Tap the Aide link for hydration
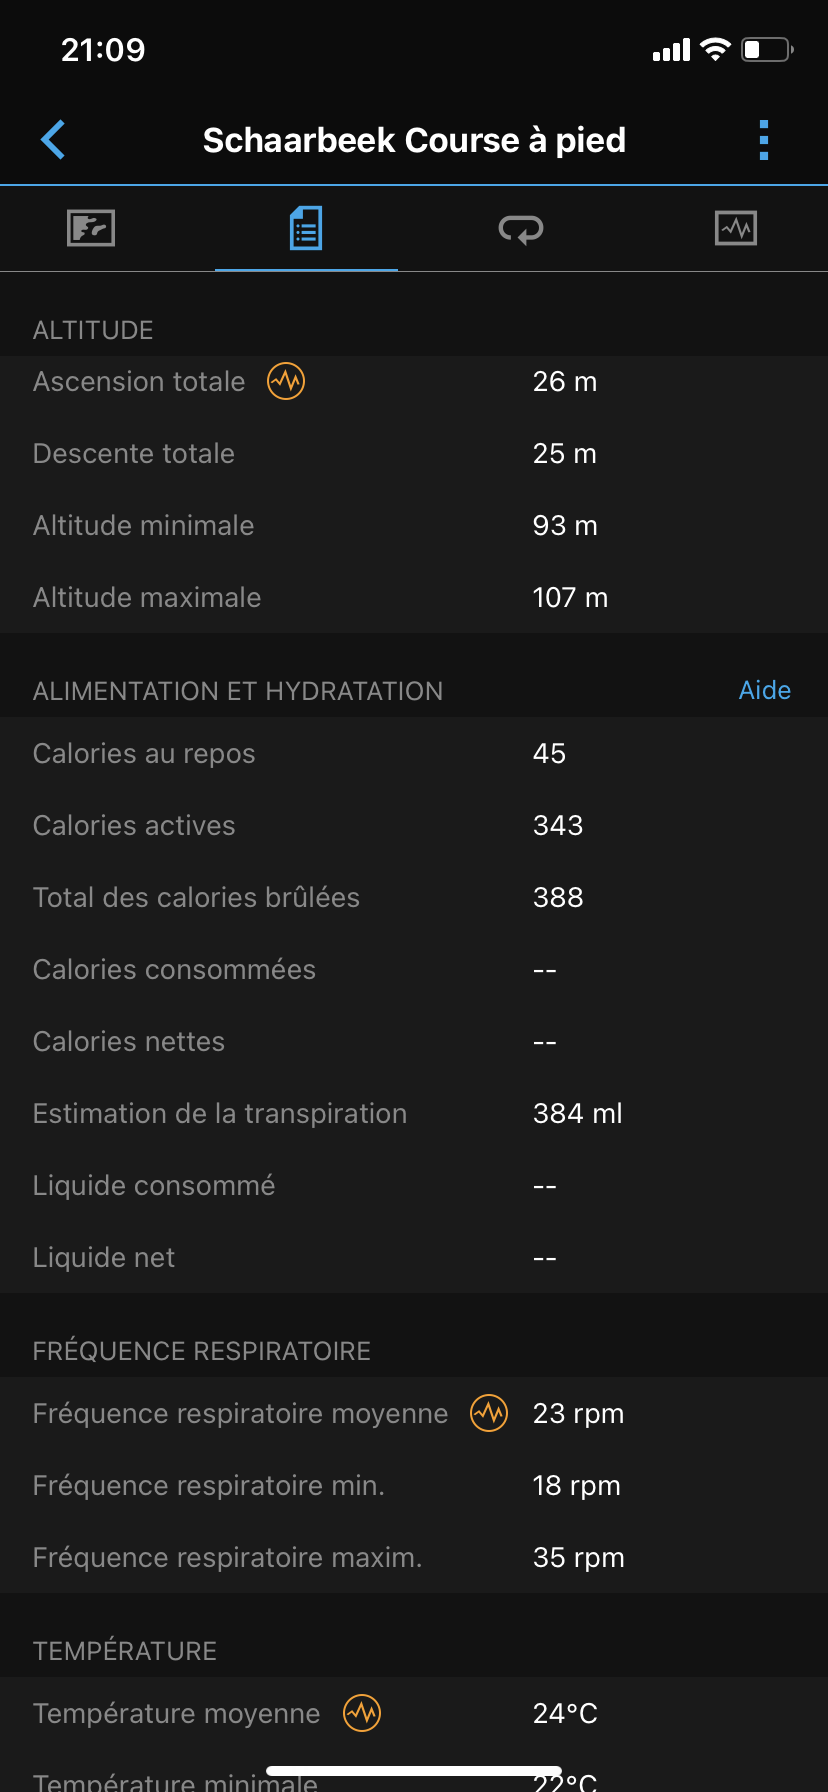Image resolution: width=828 pixels, height=1792 pixels. (764, 690)
